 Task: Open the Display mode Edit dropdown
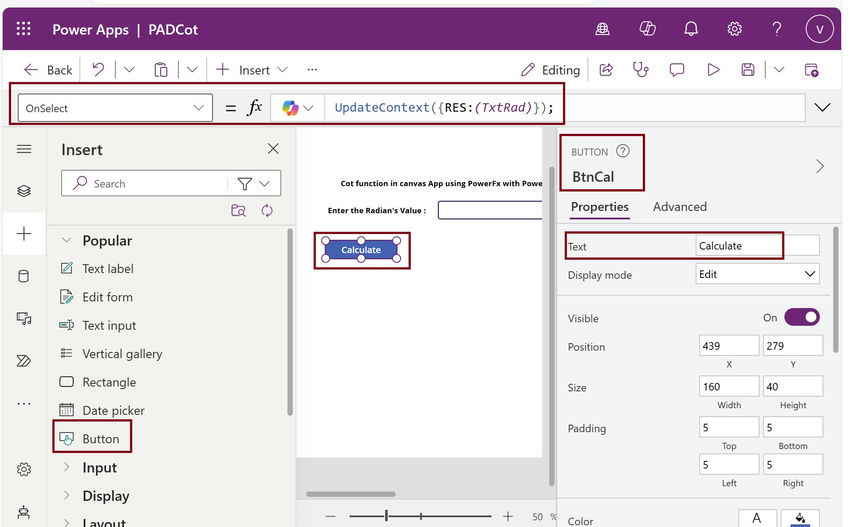(x=757, y=274)
